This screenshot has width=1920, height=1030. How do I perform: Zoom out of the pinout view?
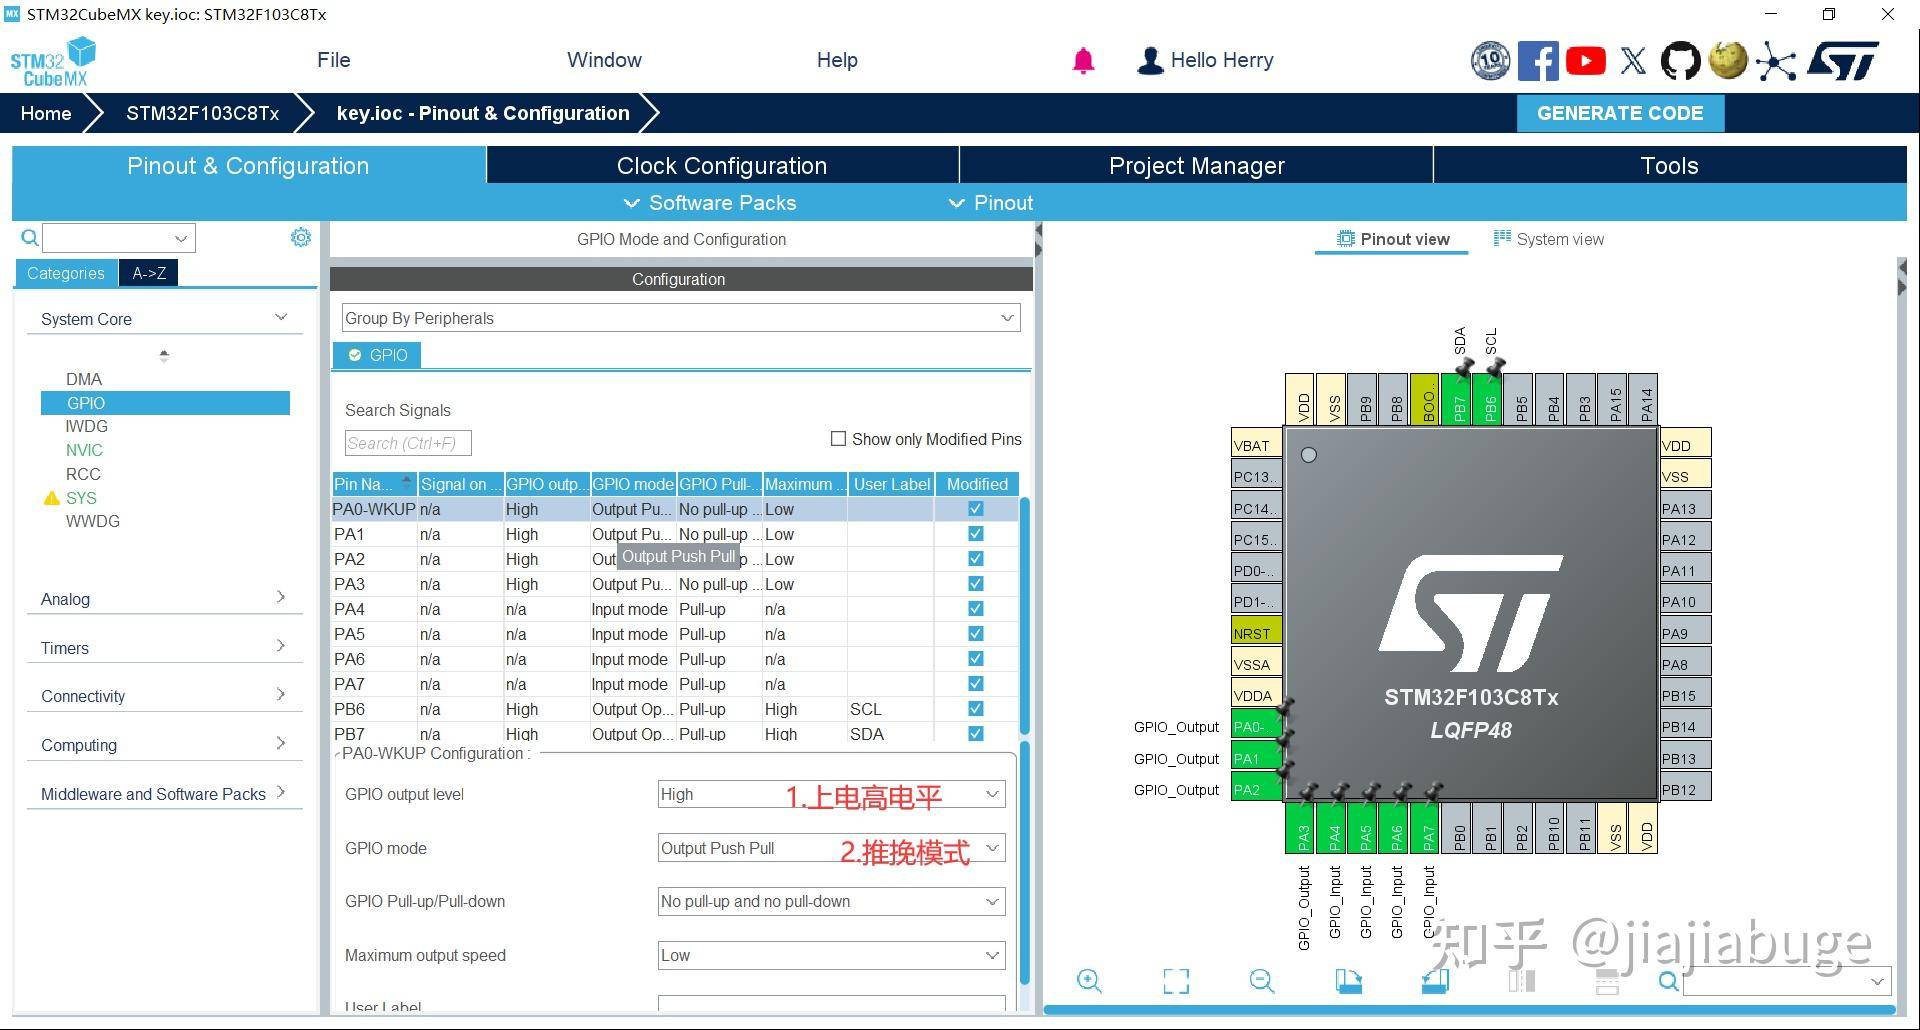[x=1262, y=981]
